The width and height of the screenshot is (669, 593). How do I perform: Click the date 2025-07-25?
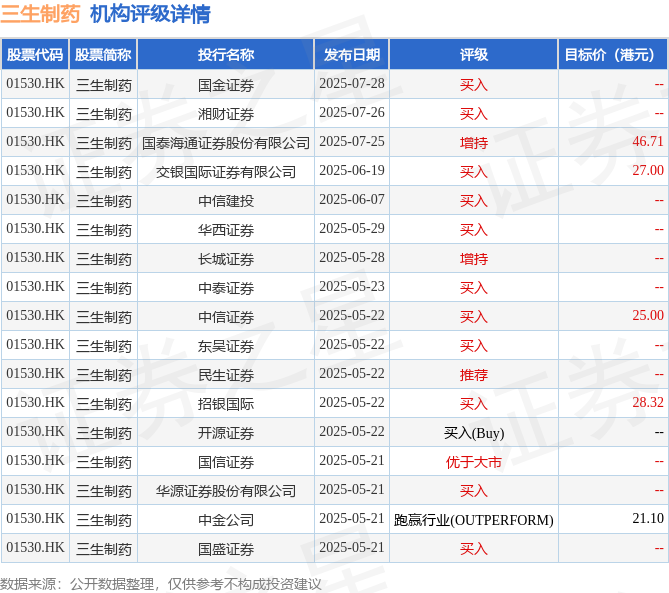(352, 142)
